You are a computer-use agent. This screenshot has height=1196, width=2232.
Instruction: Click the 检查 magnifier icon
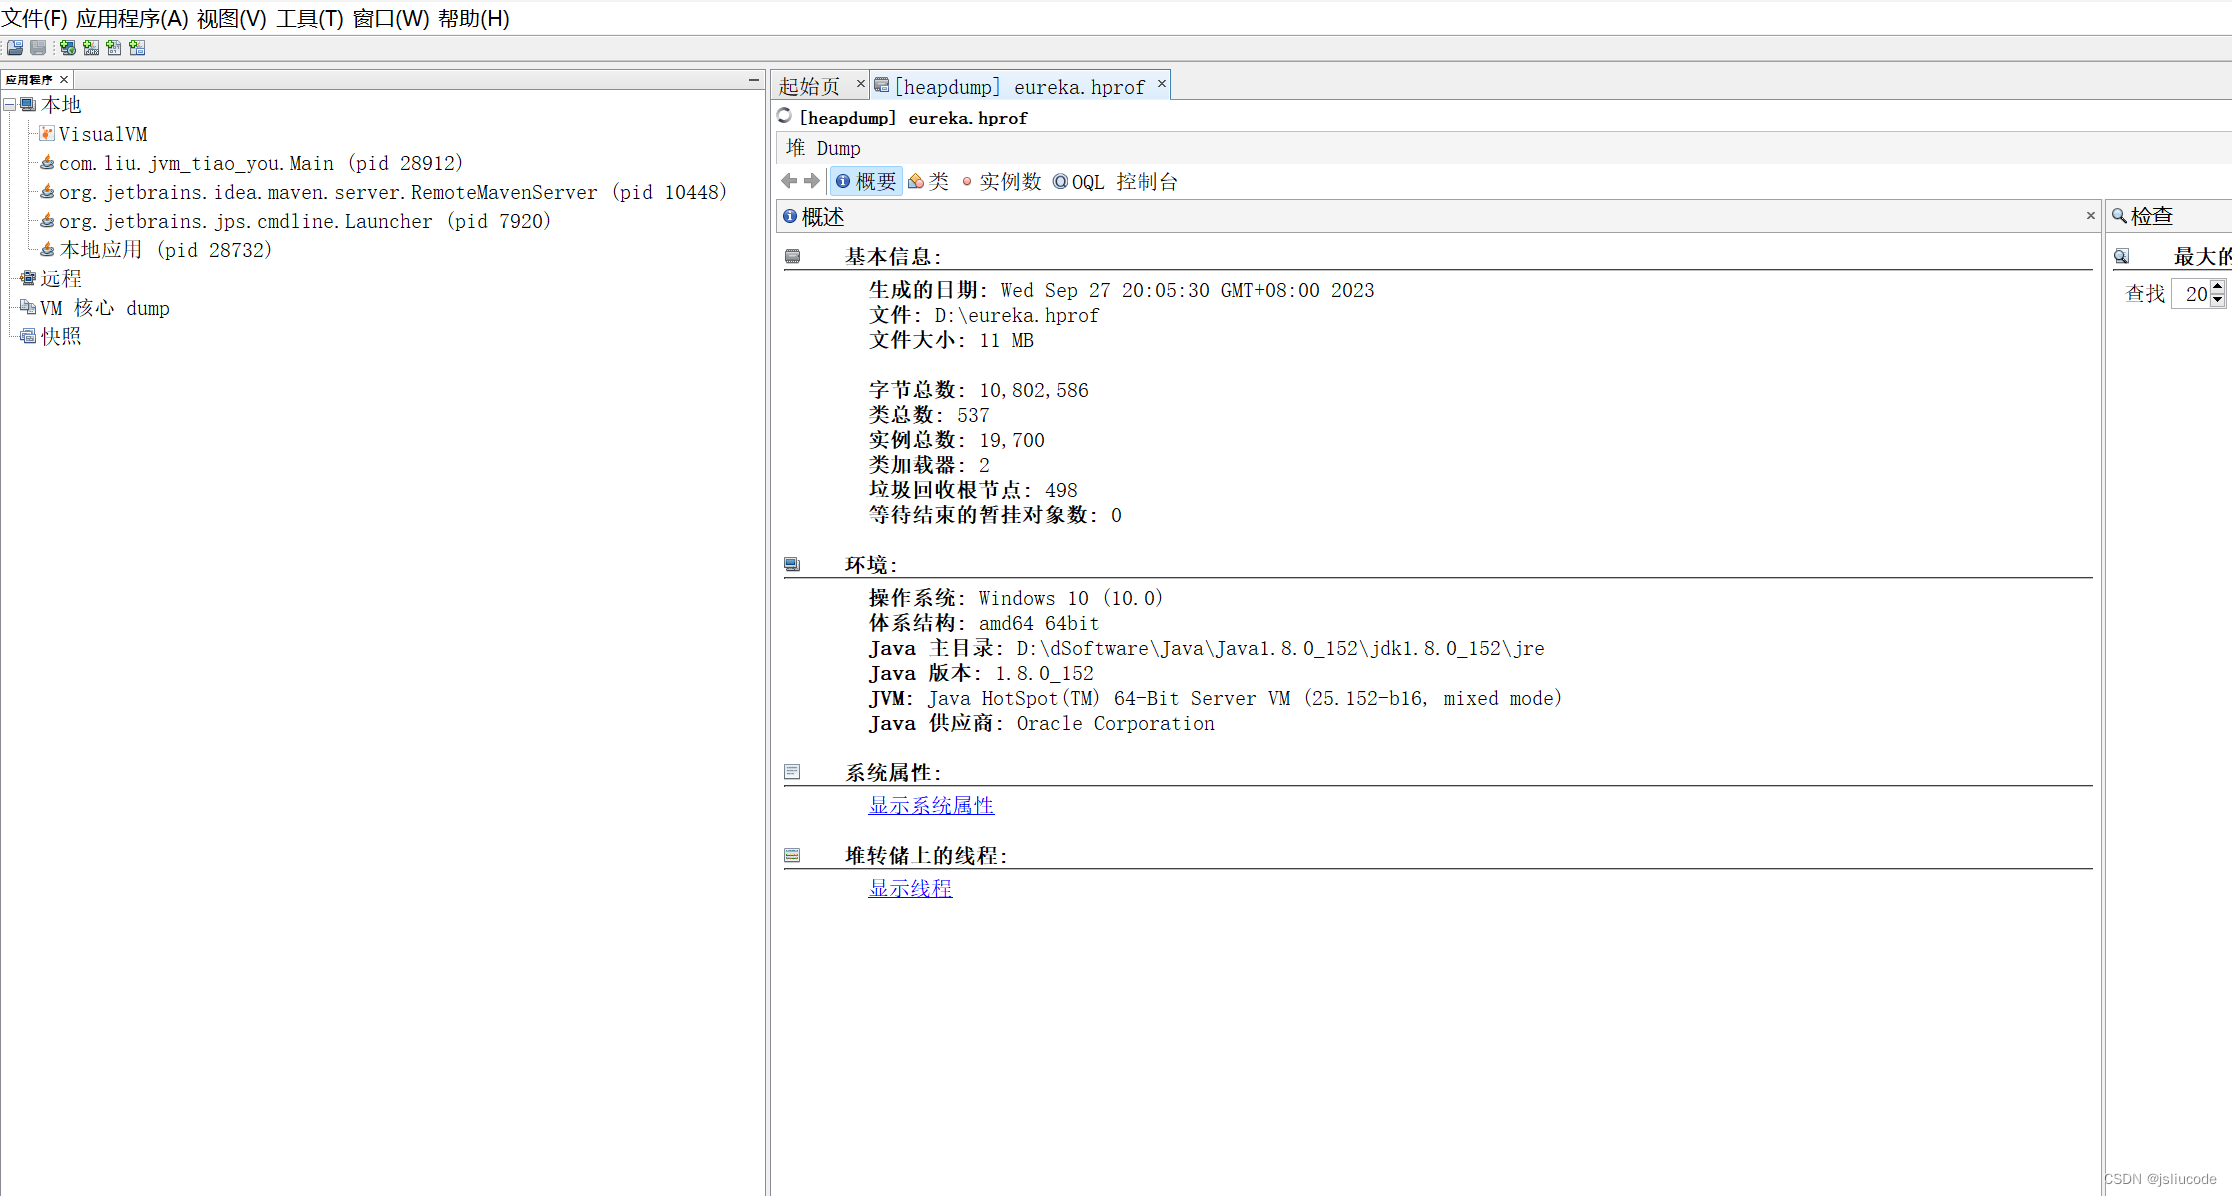pyautogui.click(x=2119, y=215)
